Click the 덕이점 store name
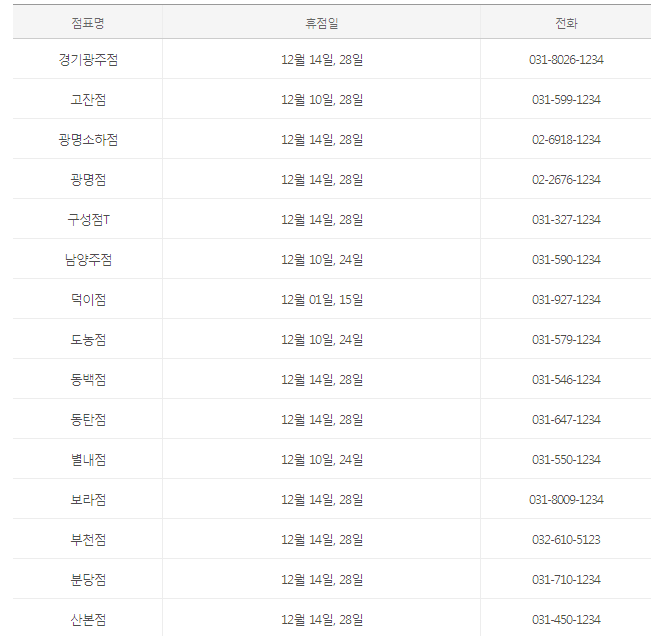This screenshot has height=636, width=658. point(88,300)
